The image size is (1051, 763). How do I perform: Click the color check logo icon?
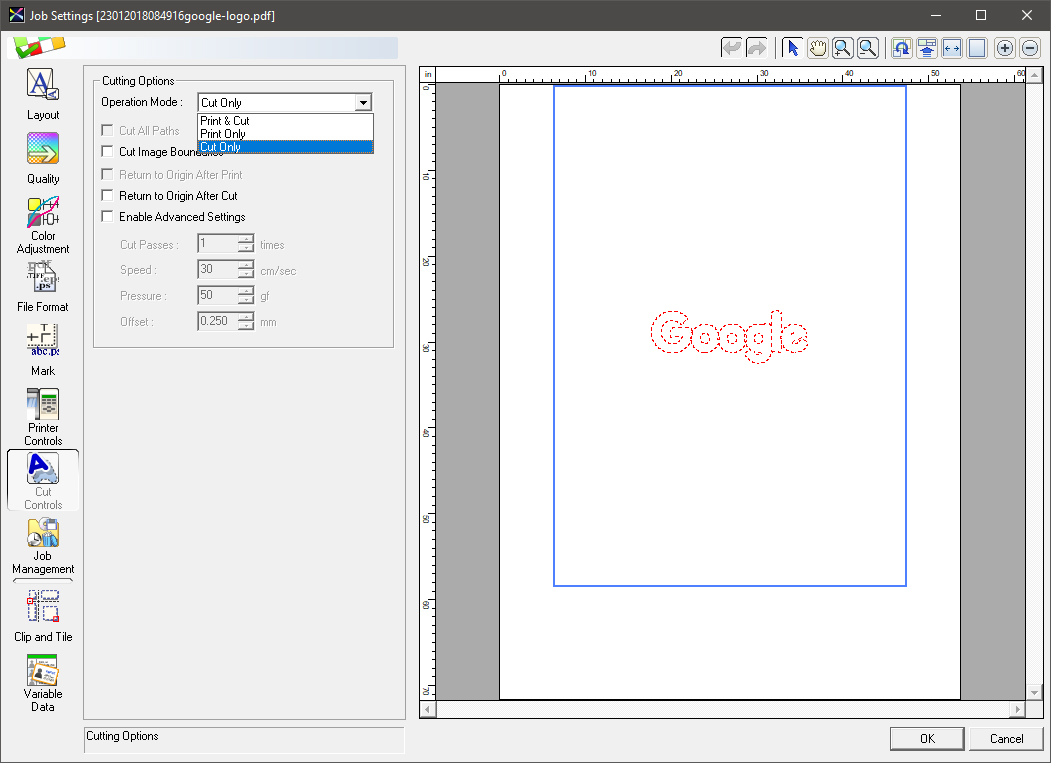(x=40, y=47)
